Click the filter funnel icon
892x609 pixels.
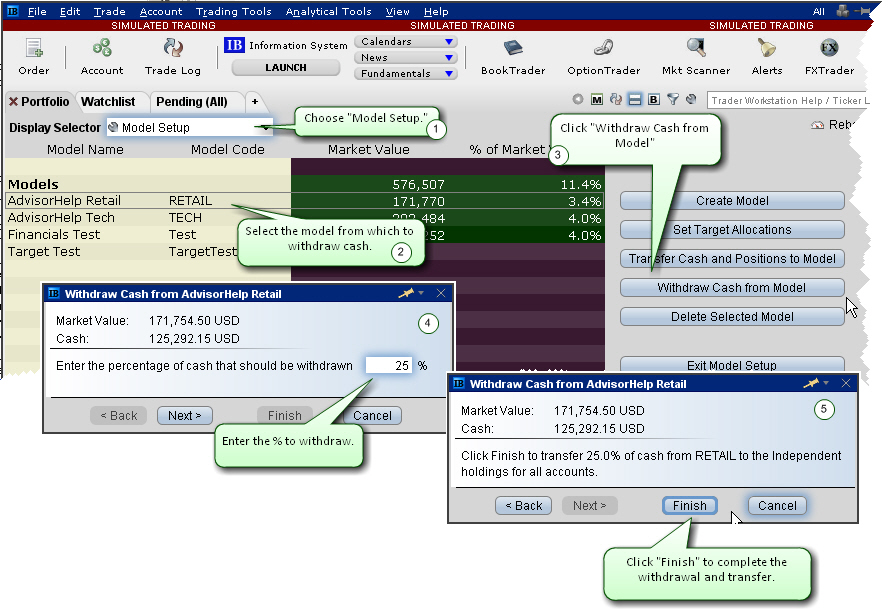673,100
